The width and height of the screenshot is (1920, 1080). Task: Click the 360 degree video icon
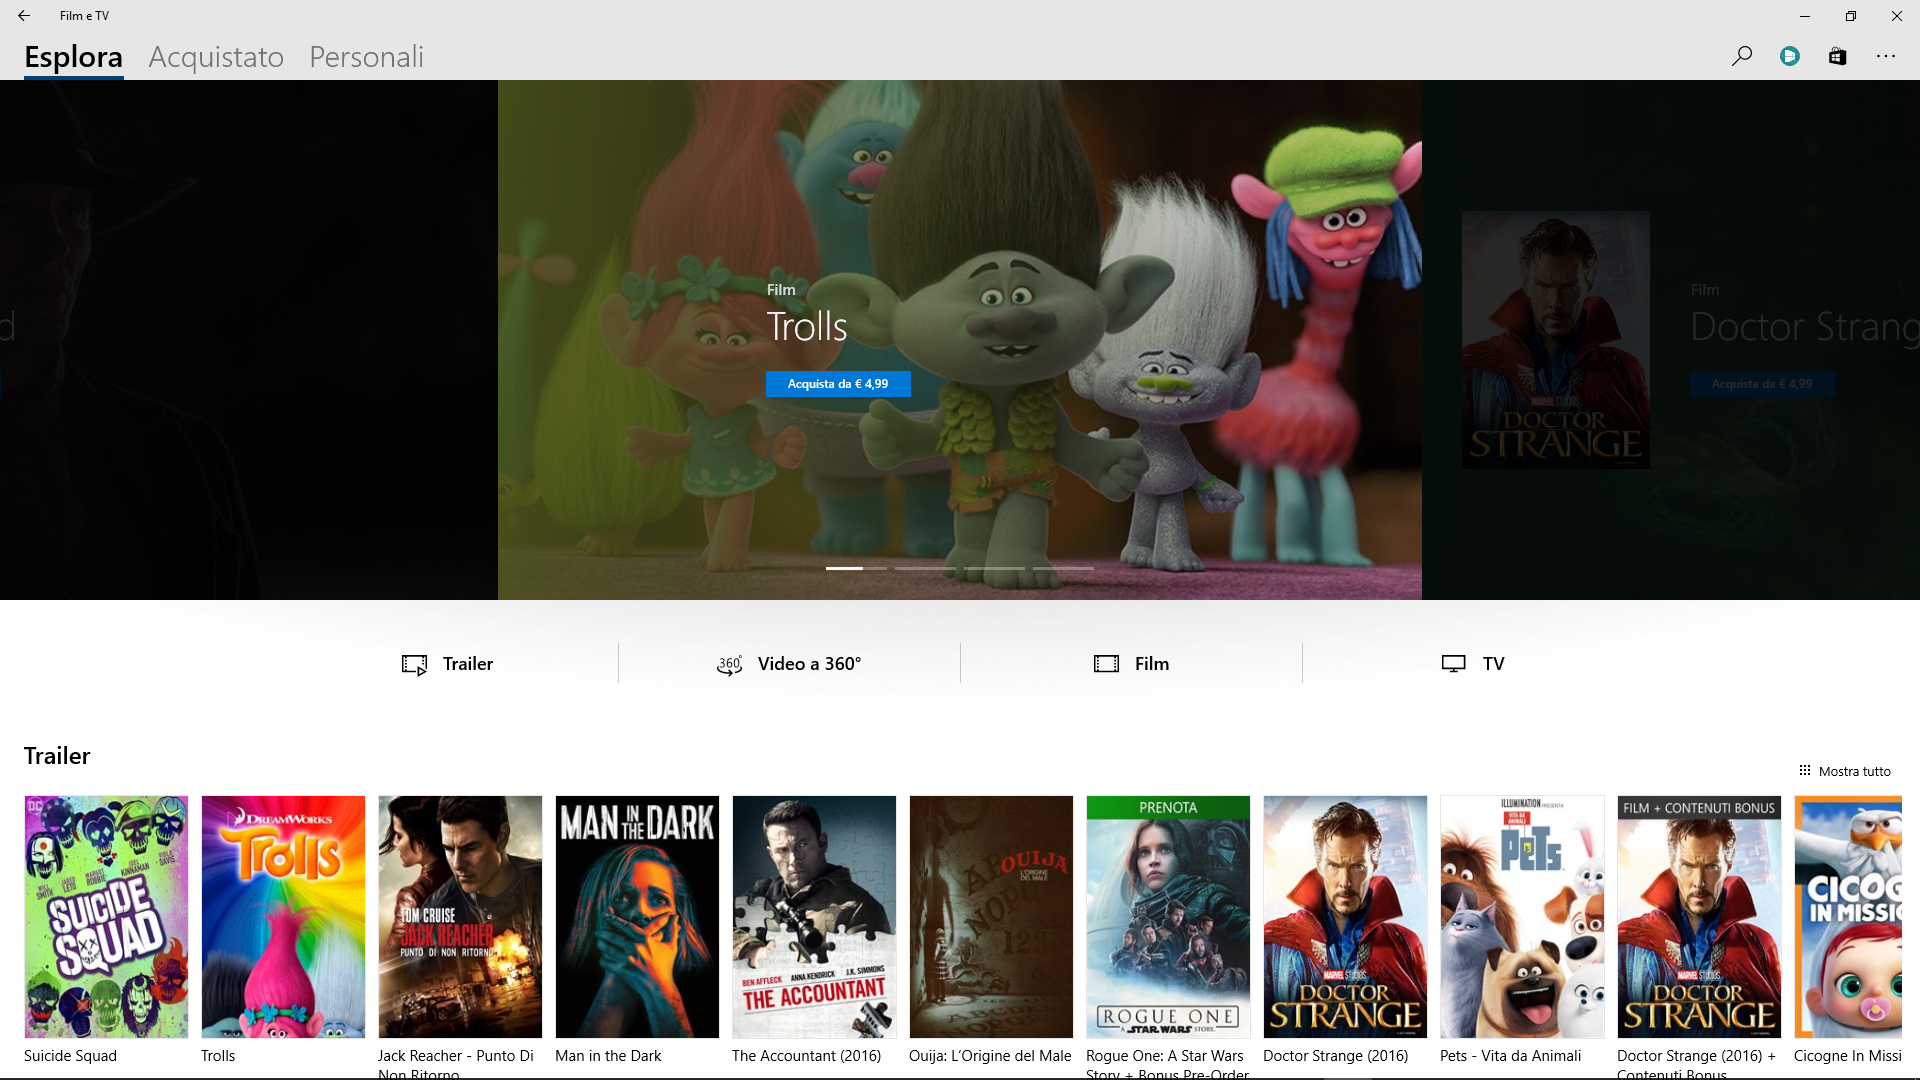tap(730, 665)
